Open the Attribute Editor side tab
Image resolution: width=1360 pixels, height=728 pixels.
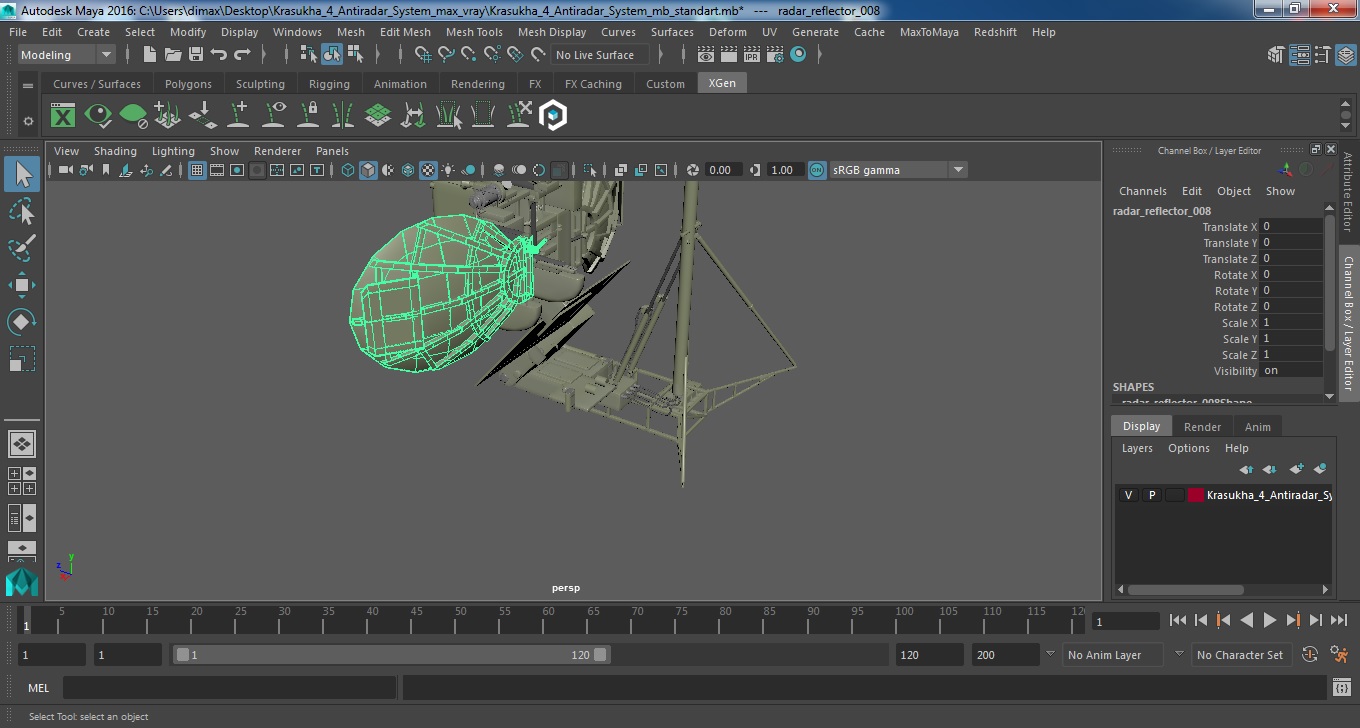1348,192
